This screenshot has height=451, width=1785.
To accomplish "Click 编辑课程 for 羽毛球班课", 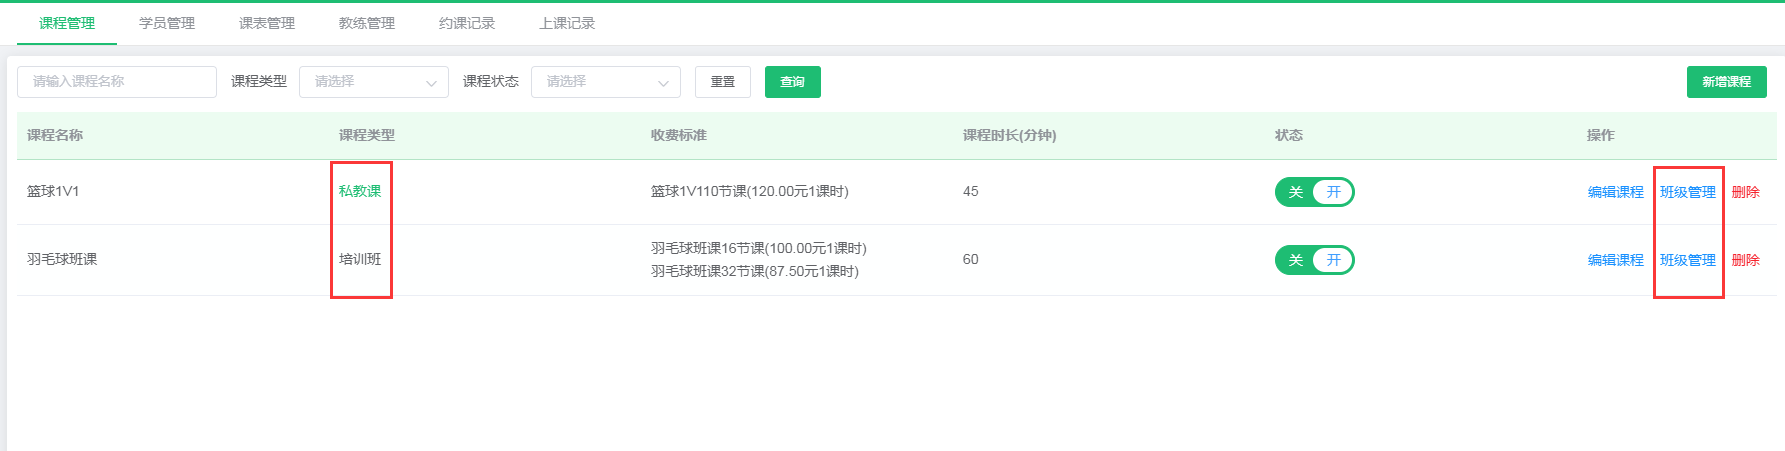I will 1615,260.
